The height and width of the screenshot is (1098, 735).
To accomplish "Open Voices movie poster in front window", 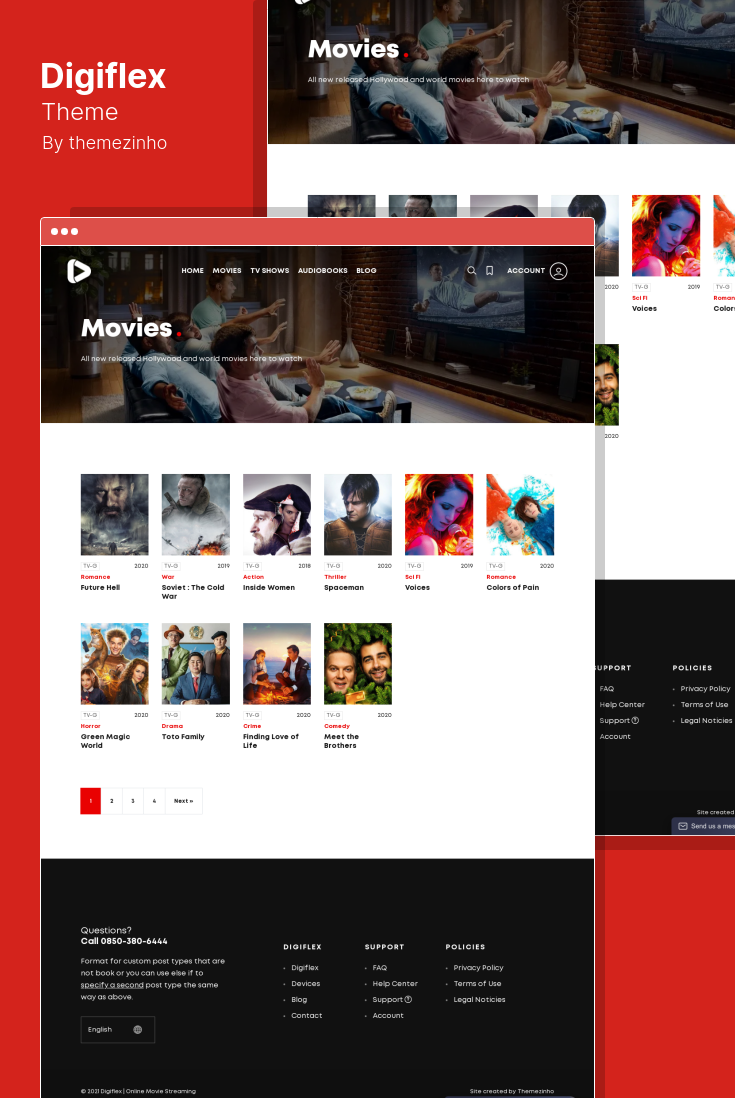I will [439, 515].
